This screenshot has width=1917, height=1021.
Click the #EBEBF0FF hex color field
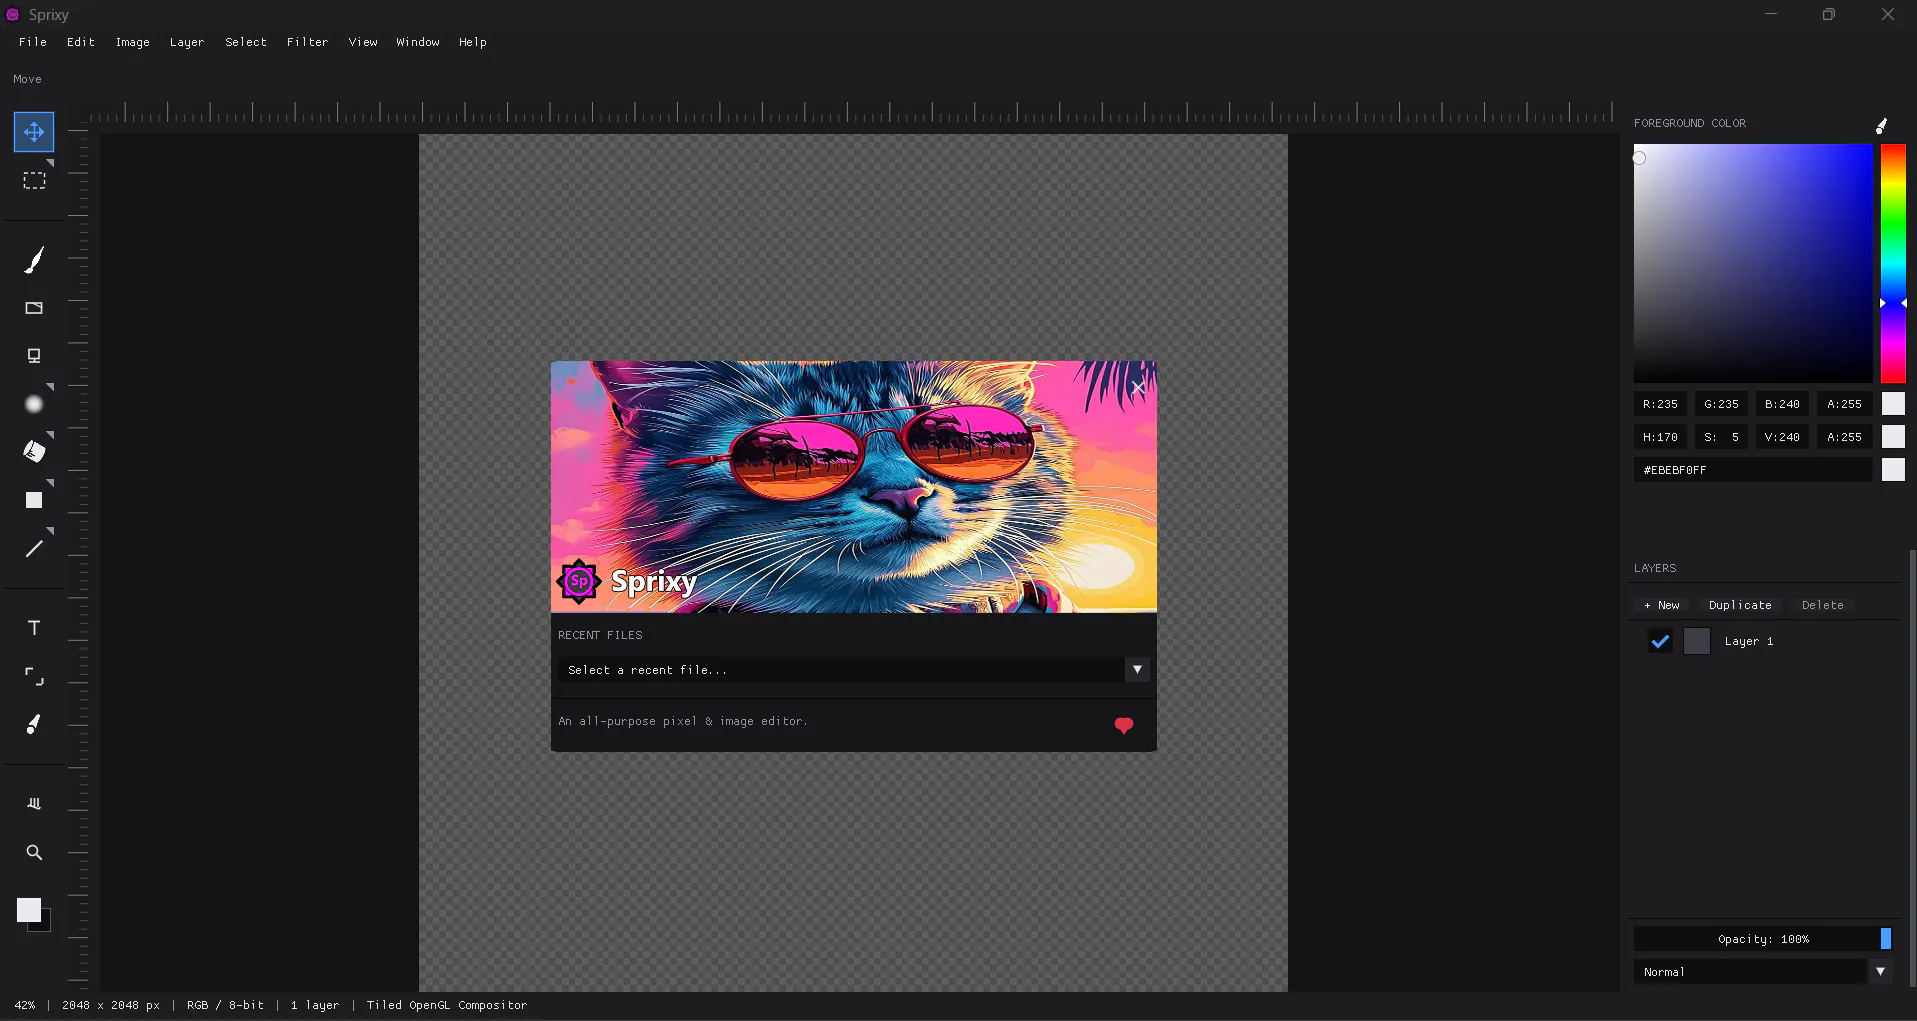(x=1753, y=470)
